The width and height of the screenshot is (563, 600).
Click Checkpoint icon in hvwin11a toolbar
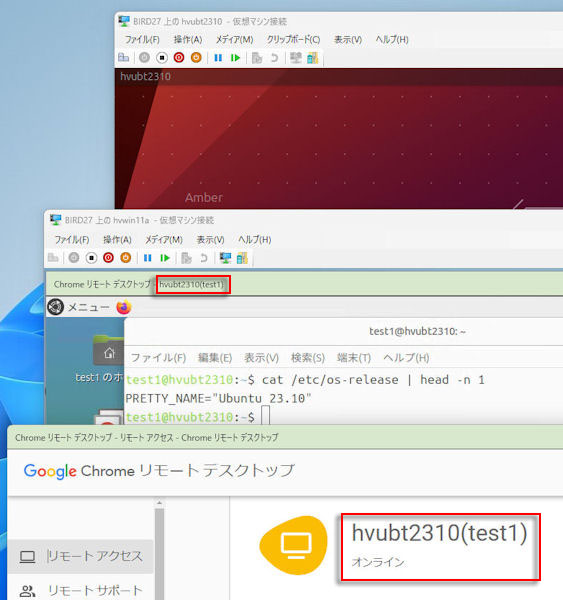(x=186, y=258)
